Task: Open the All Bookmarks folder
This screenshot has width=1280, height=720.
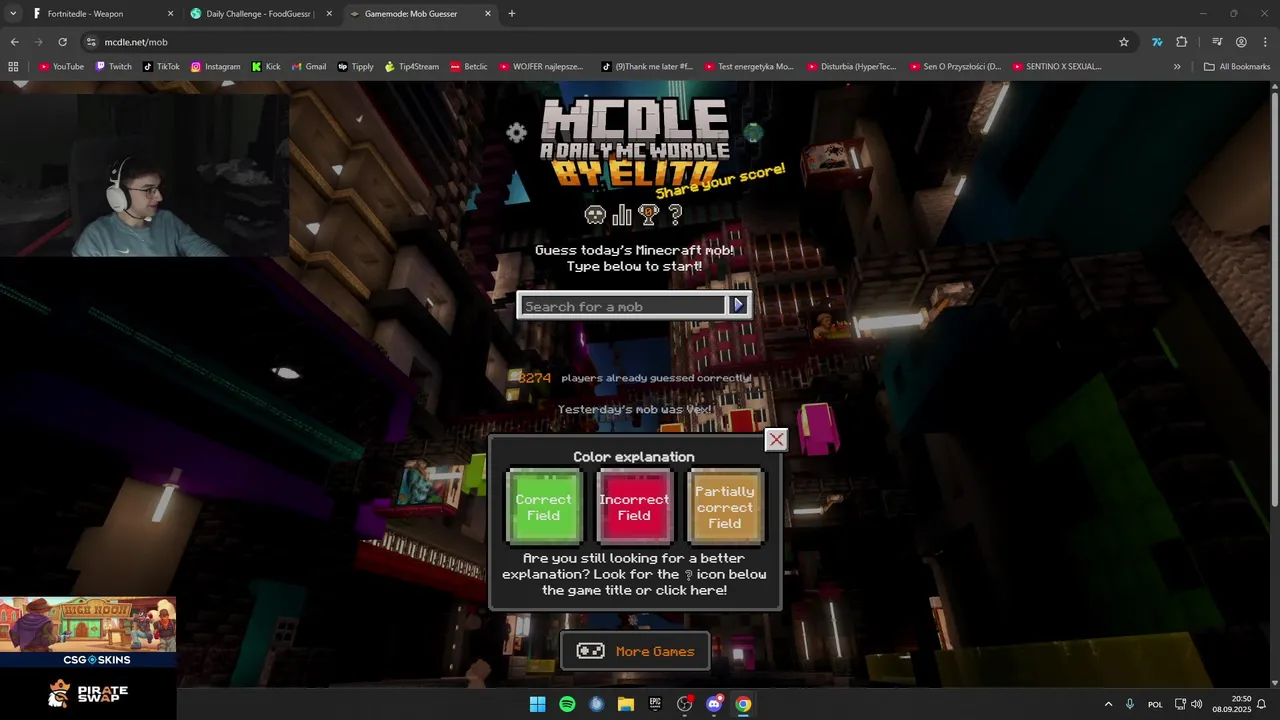Action: pos(1237,67)
